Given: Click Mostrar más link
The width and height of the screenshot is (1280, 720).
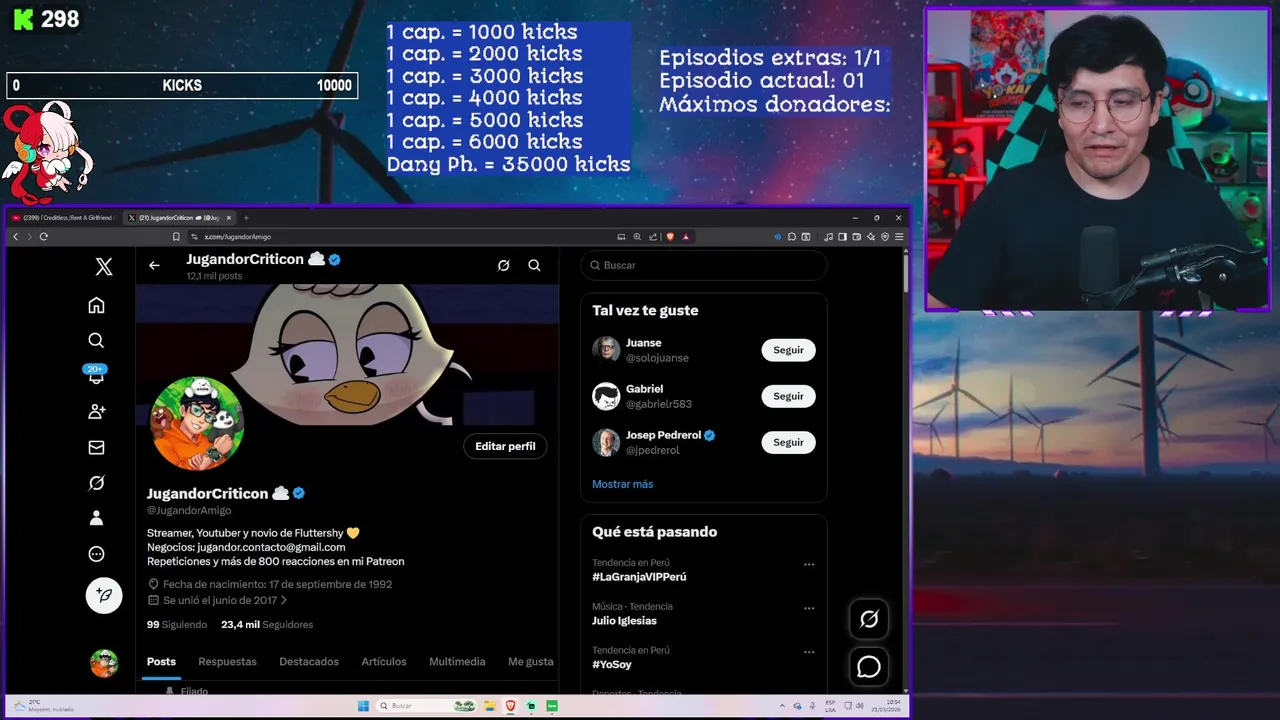Looking at the screenshot, I should (x=622, y=484).
